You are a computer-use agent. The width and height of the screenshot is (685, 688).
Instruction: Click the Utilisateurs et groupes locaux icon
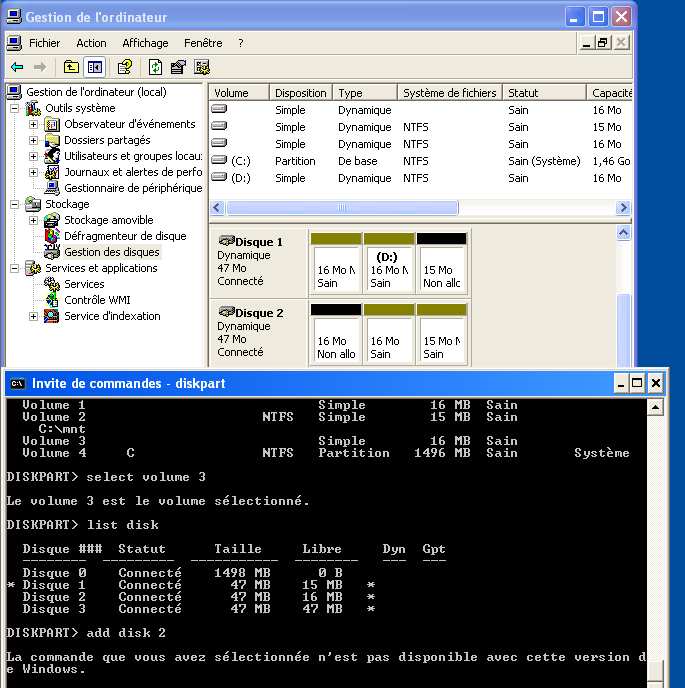pyautogui.click(x=52, y=156)
